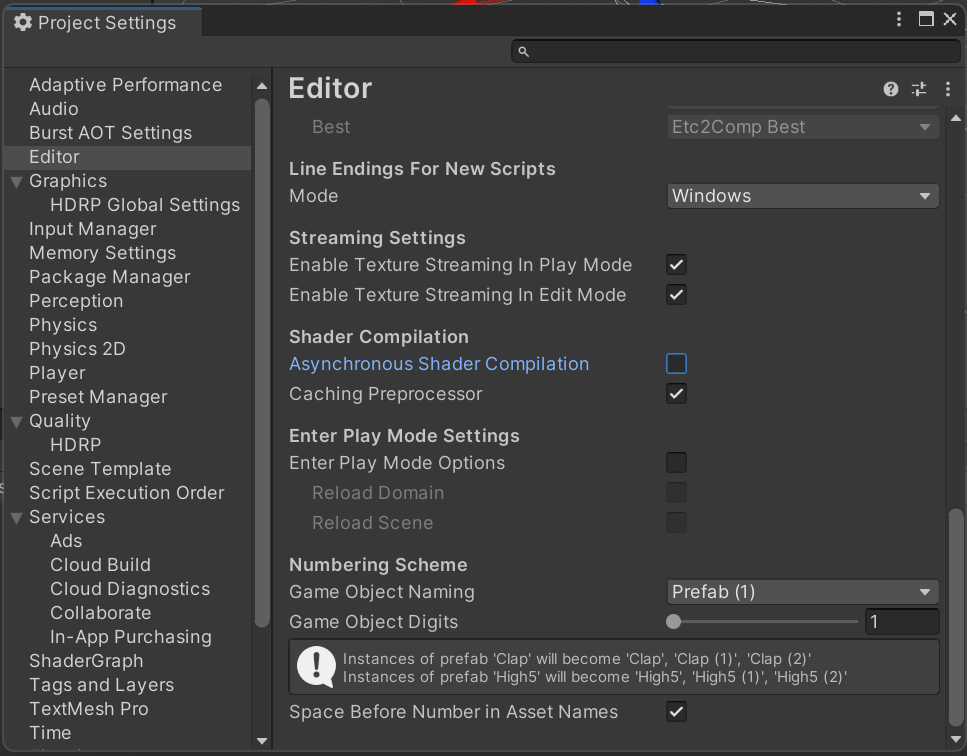The height and width of the screenshot is (756, 967).
Task: Select Player settings
Action: (x=57, y=374)
